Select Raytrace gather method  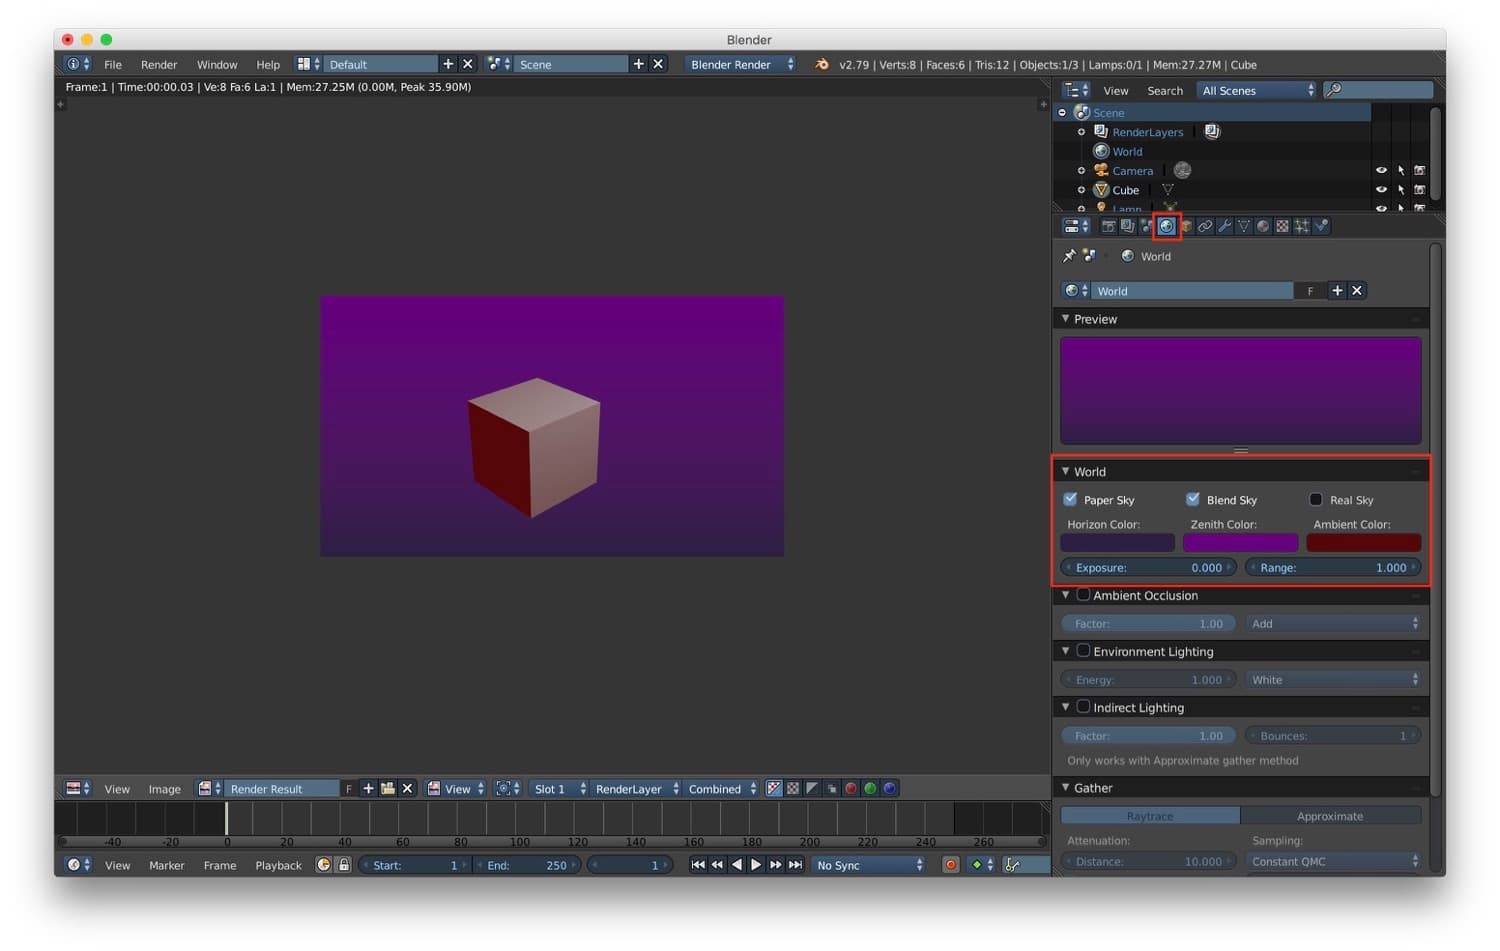point(1150,816)
